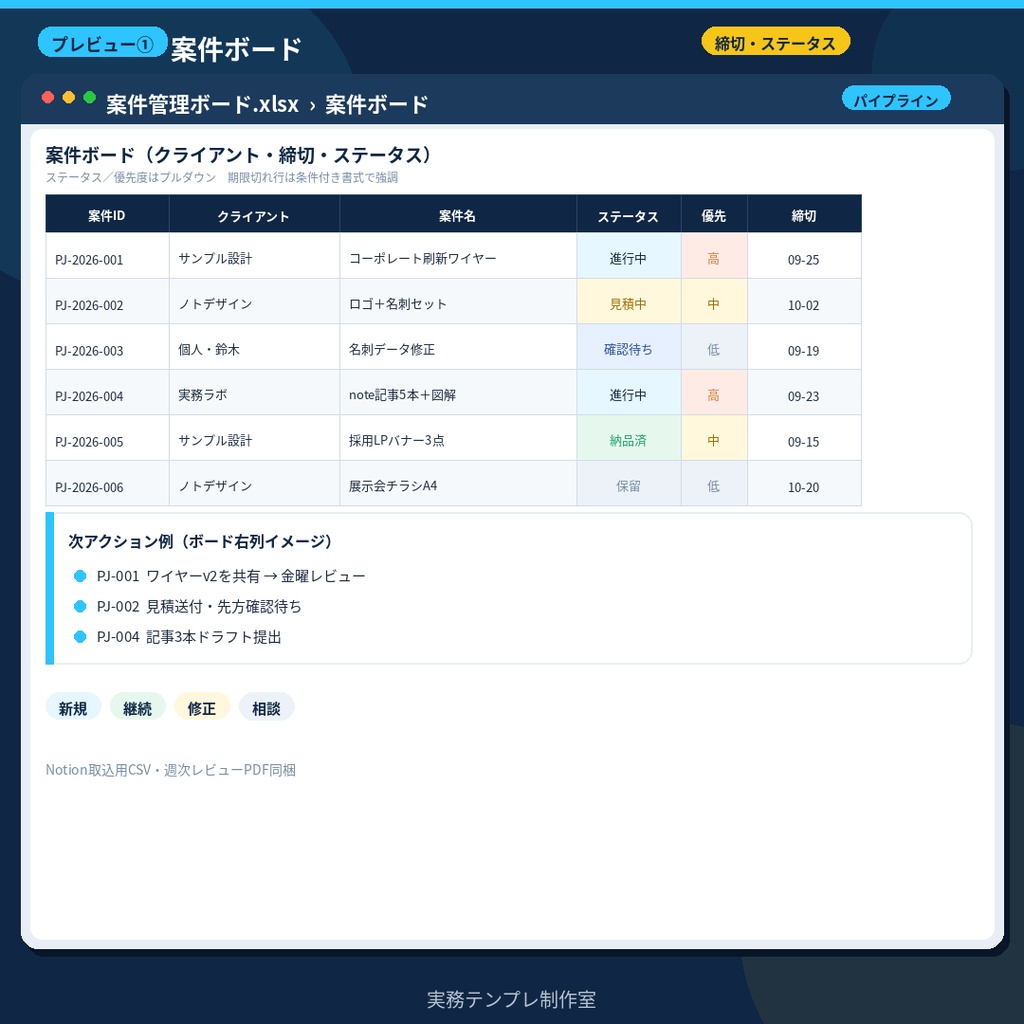Select the 新規 tag chip
The width and height of the screenshot is (1024, 1024).
[73, 708]
